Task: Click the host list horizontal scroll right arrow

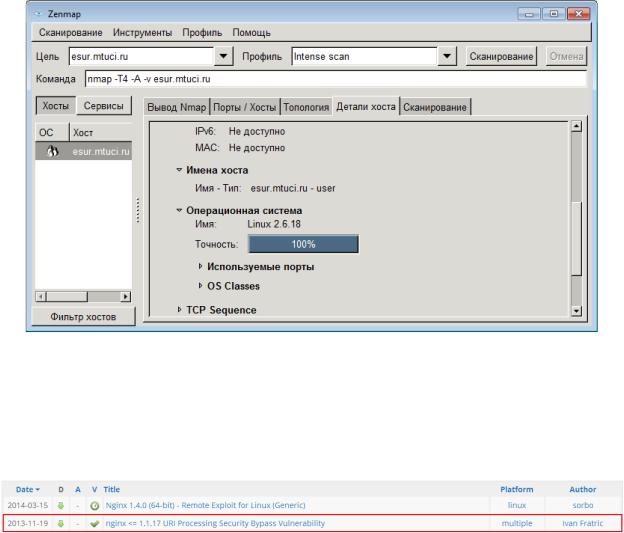Action: point(126,297)
